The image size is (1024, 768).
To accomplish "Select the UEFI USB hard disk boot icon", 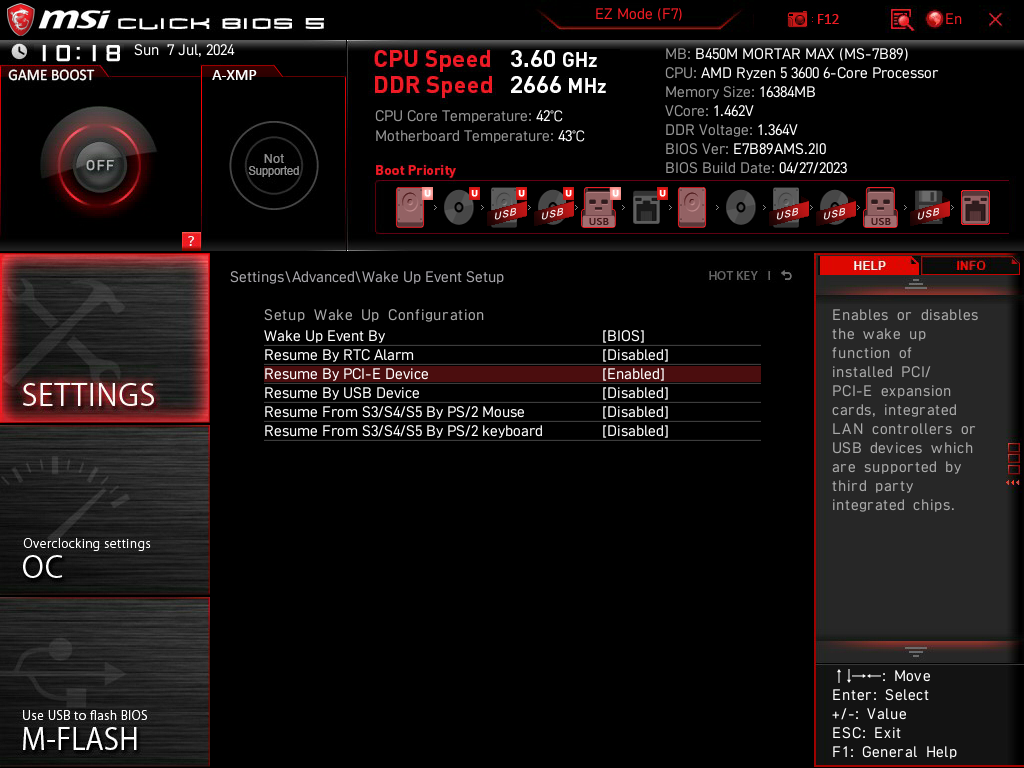I will (508, 208).
